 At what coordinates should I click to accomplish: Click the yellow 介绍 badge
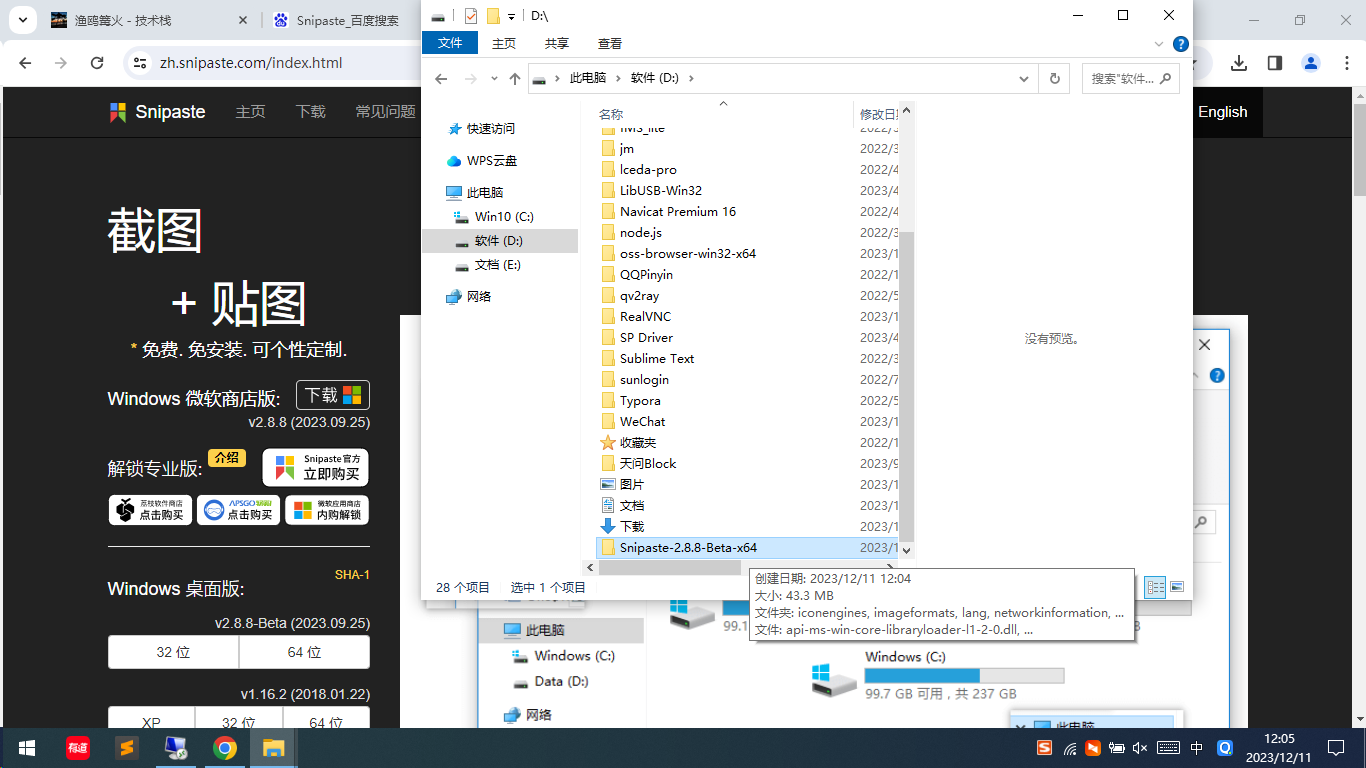[x=227, y=457]
